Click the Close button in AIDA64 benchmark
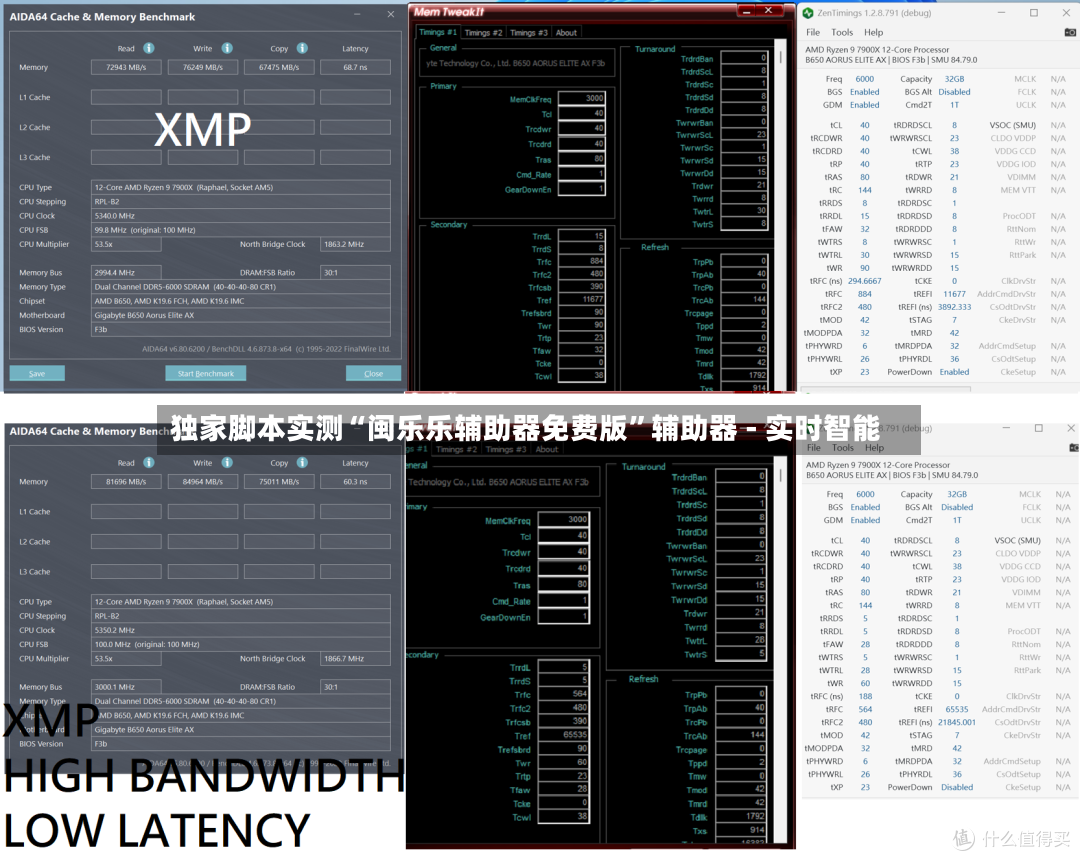 coord(373,373)
